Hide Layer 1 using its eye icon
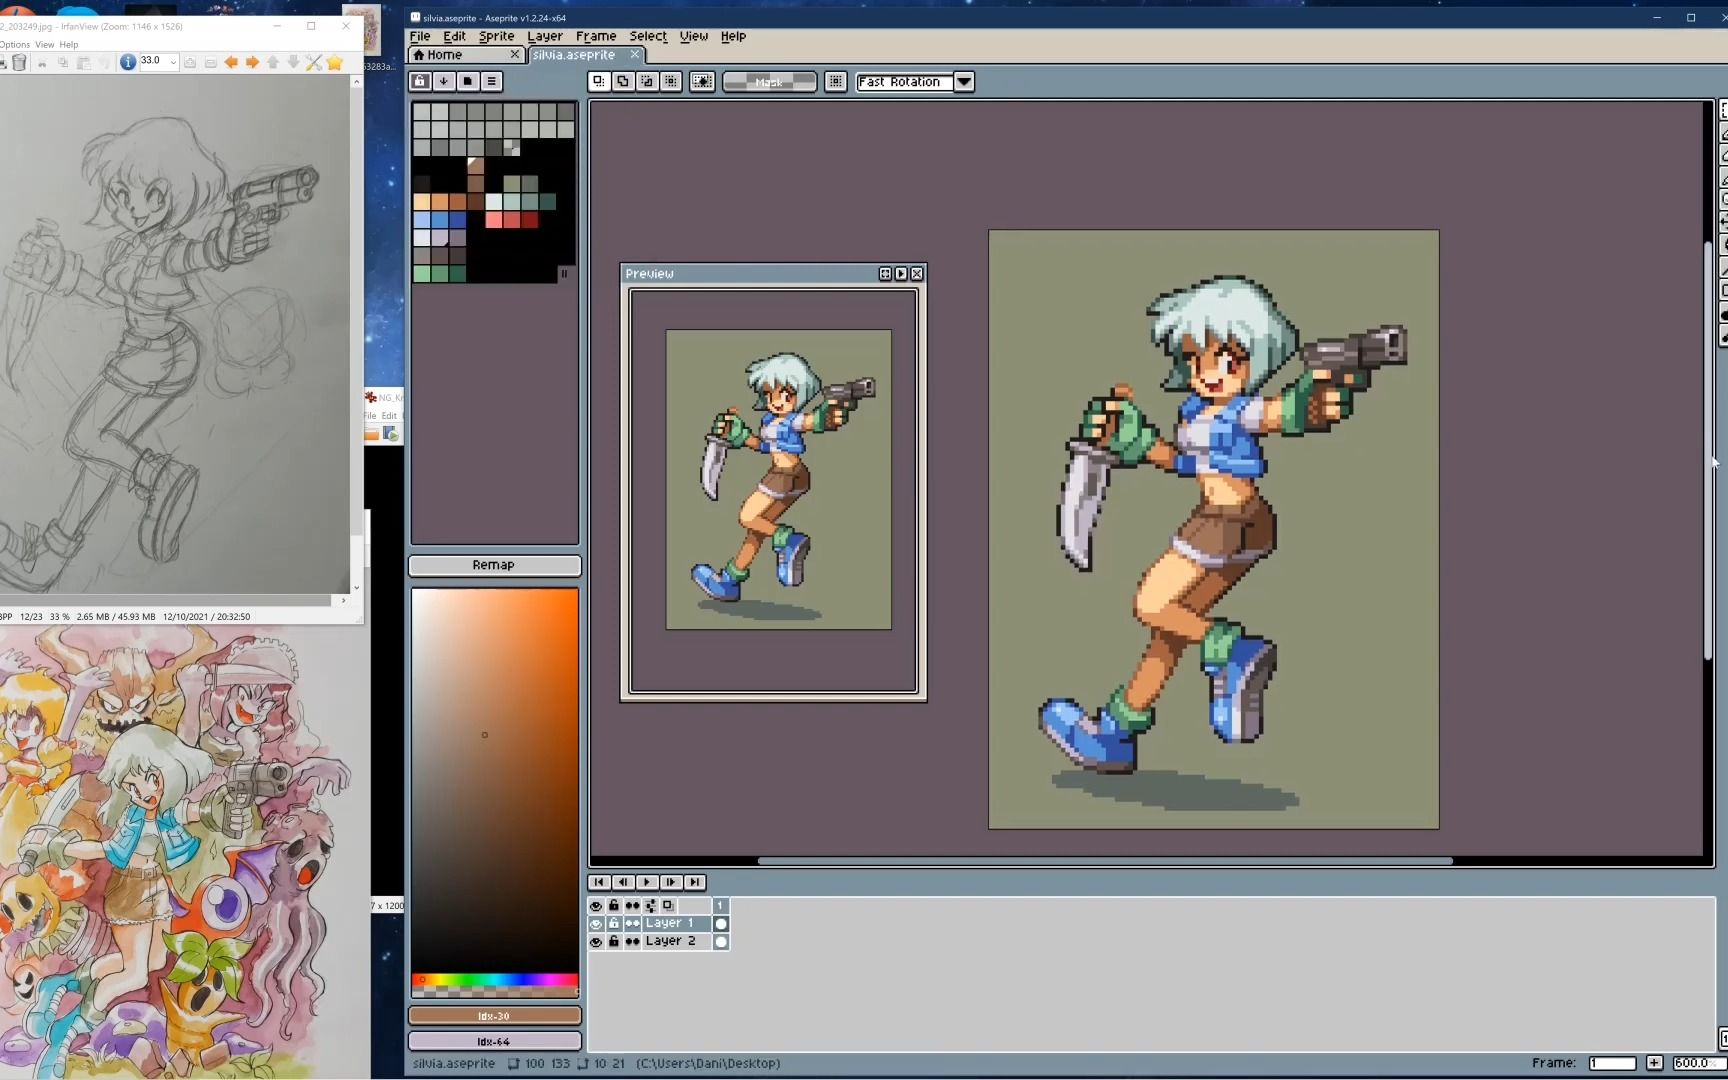 tap(596, 924)
